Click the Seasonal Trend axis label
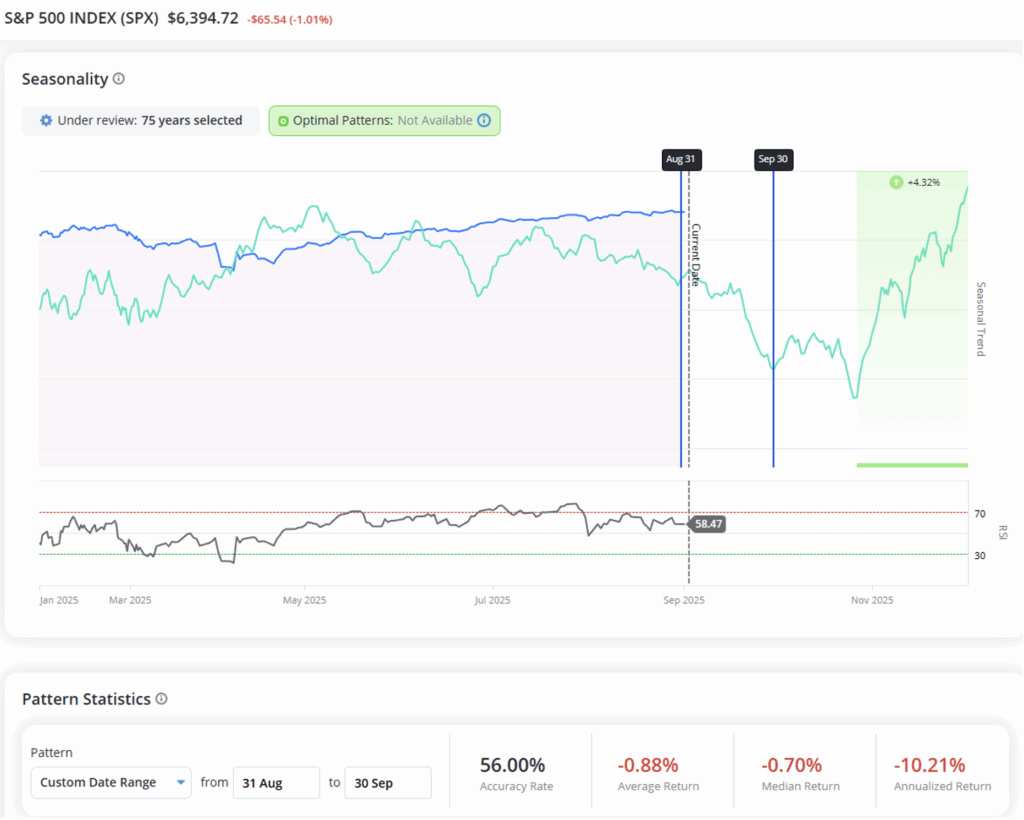This screenshot has height=820, width=1024. point(980,319)
